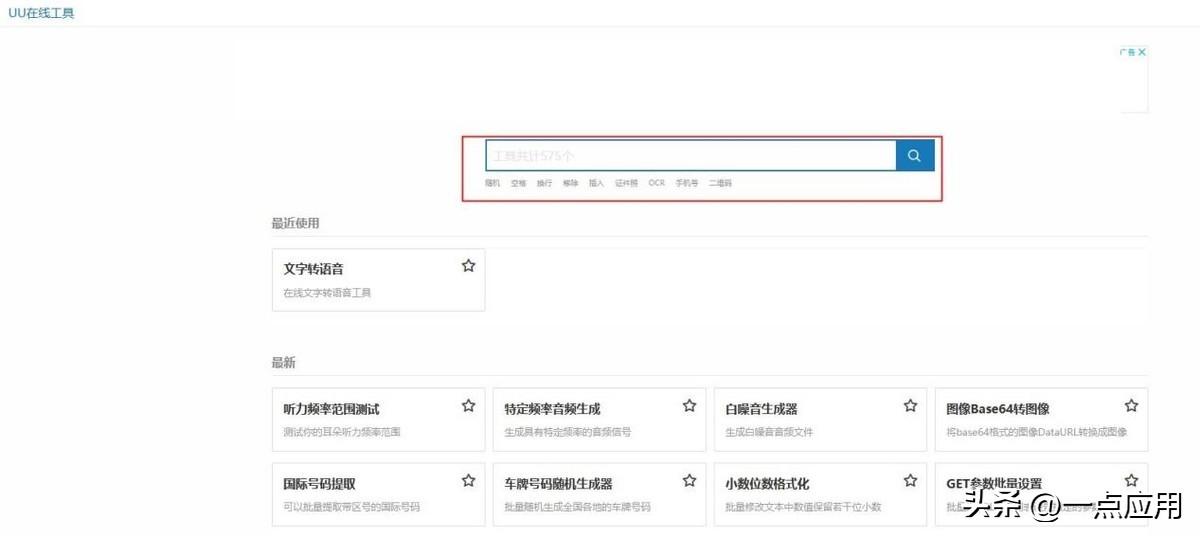Pick the 二维码 search tag

pos(720,184)
